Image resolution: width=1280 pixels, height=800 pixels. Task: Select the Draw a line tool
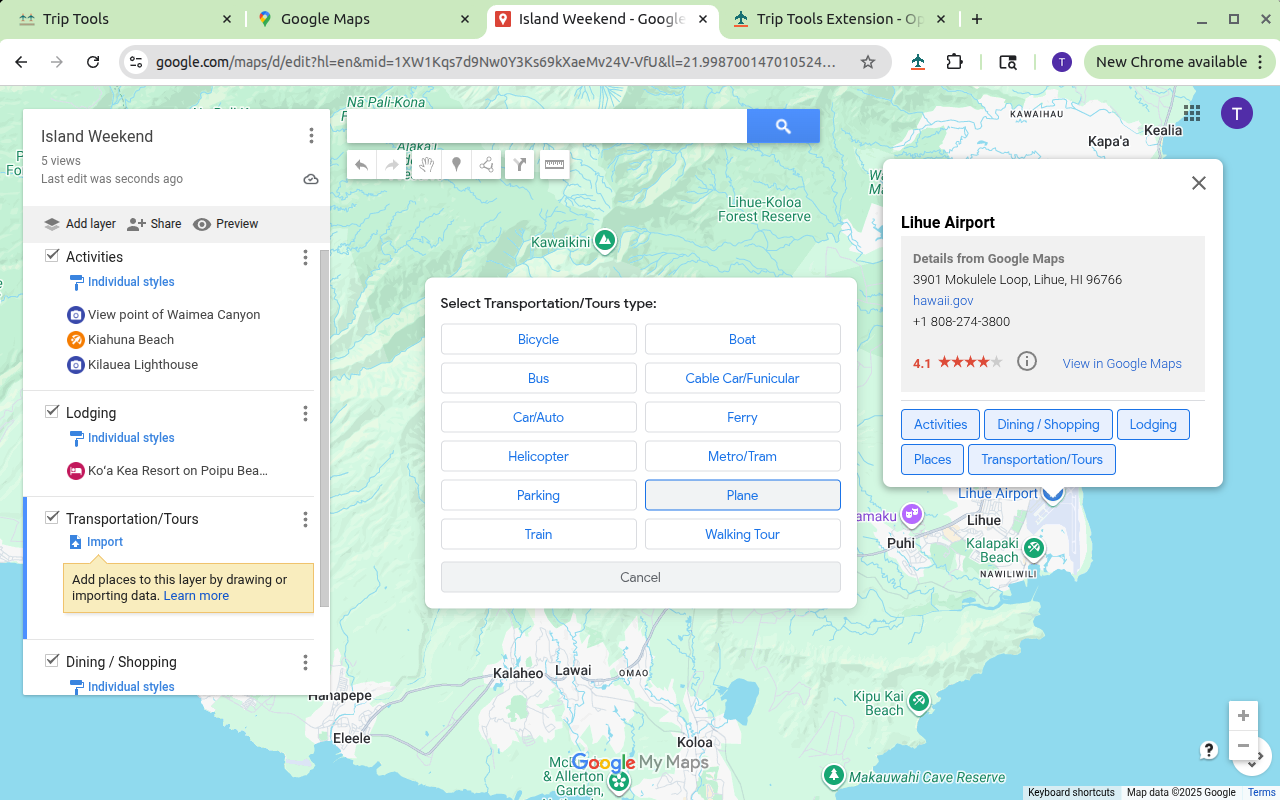pyautogui.click(x=487, y=165)
